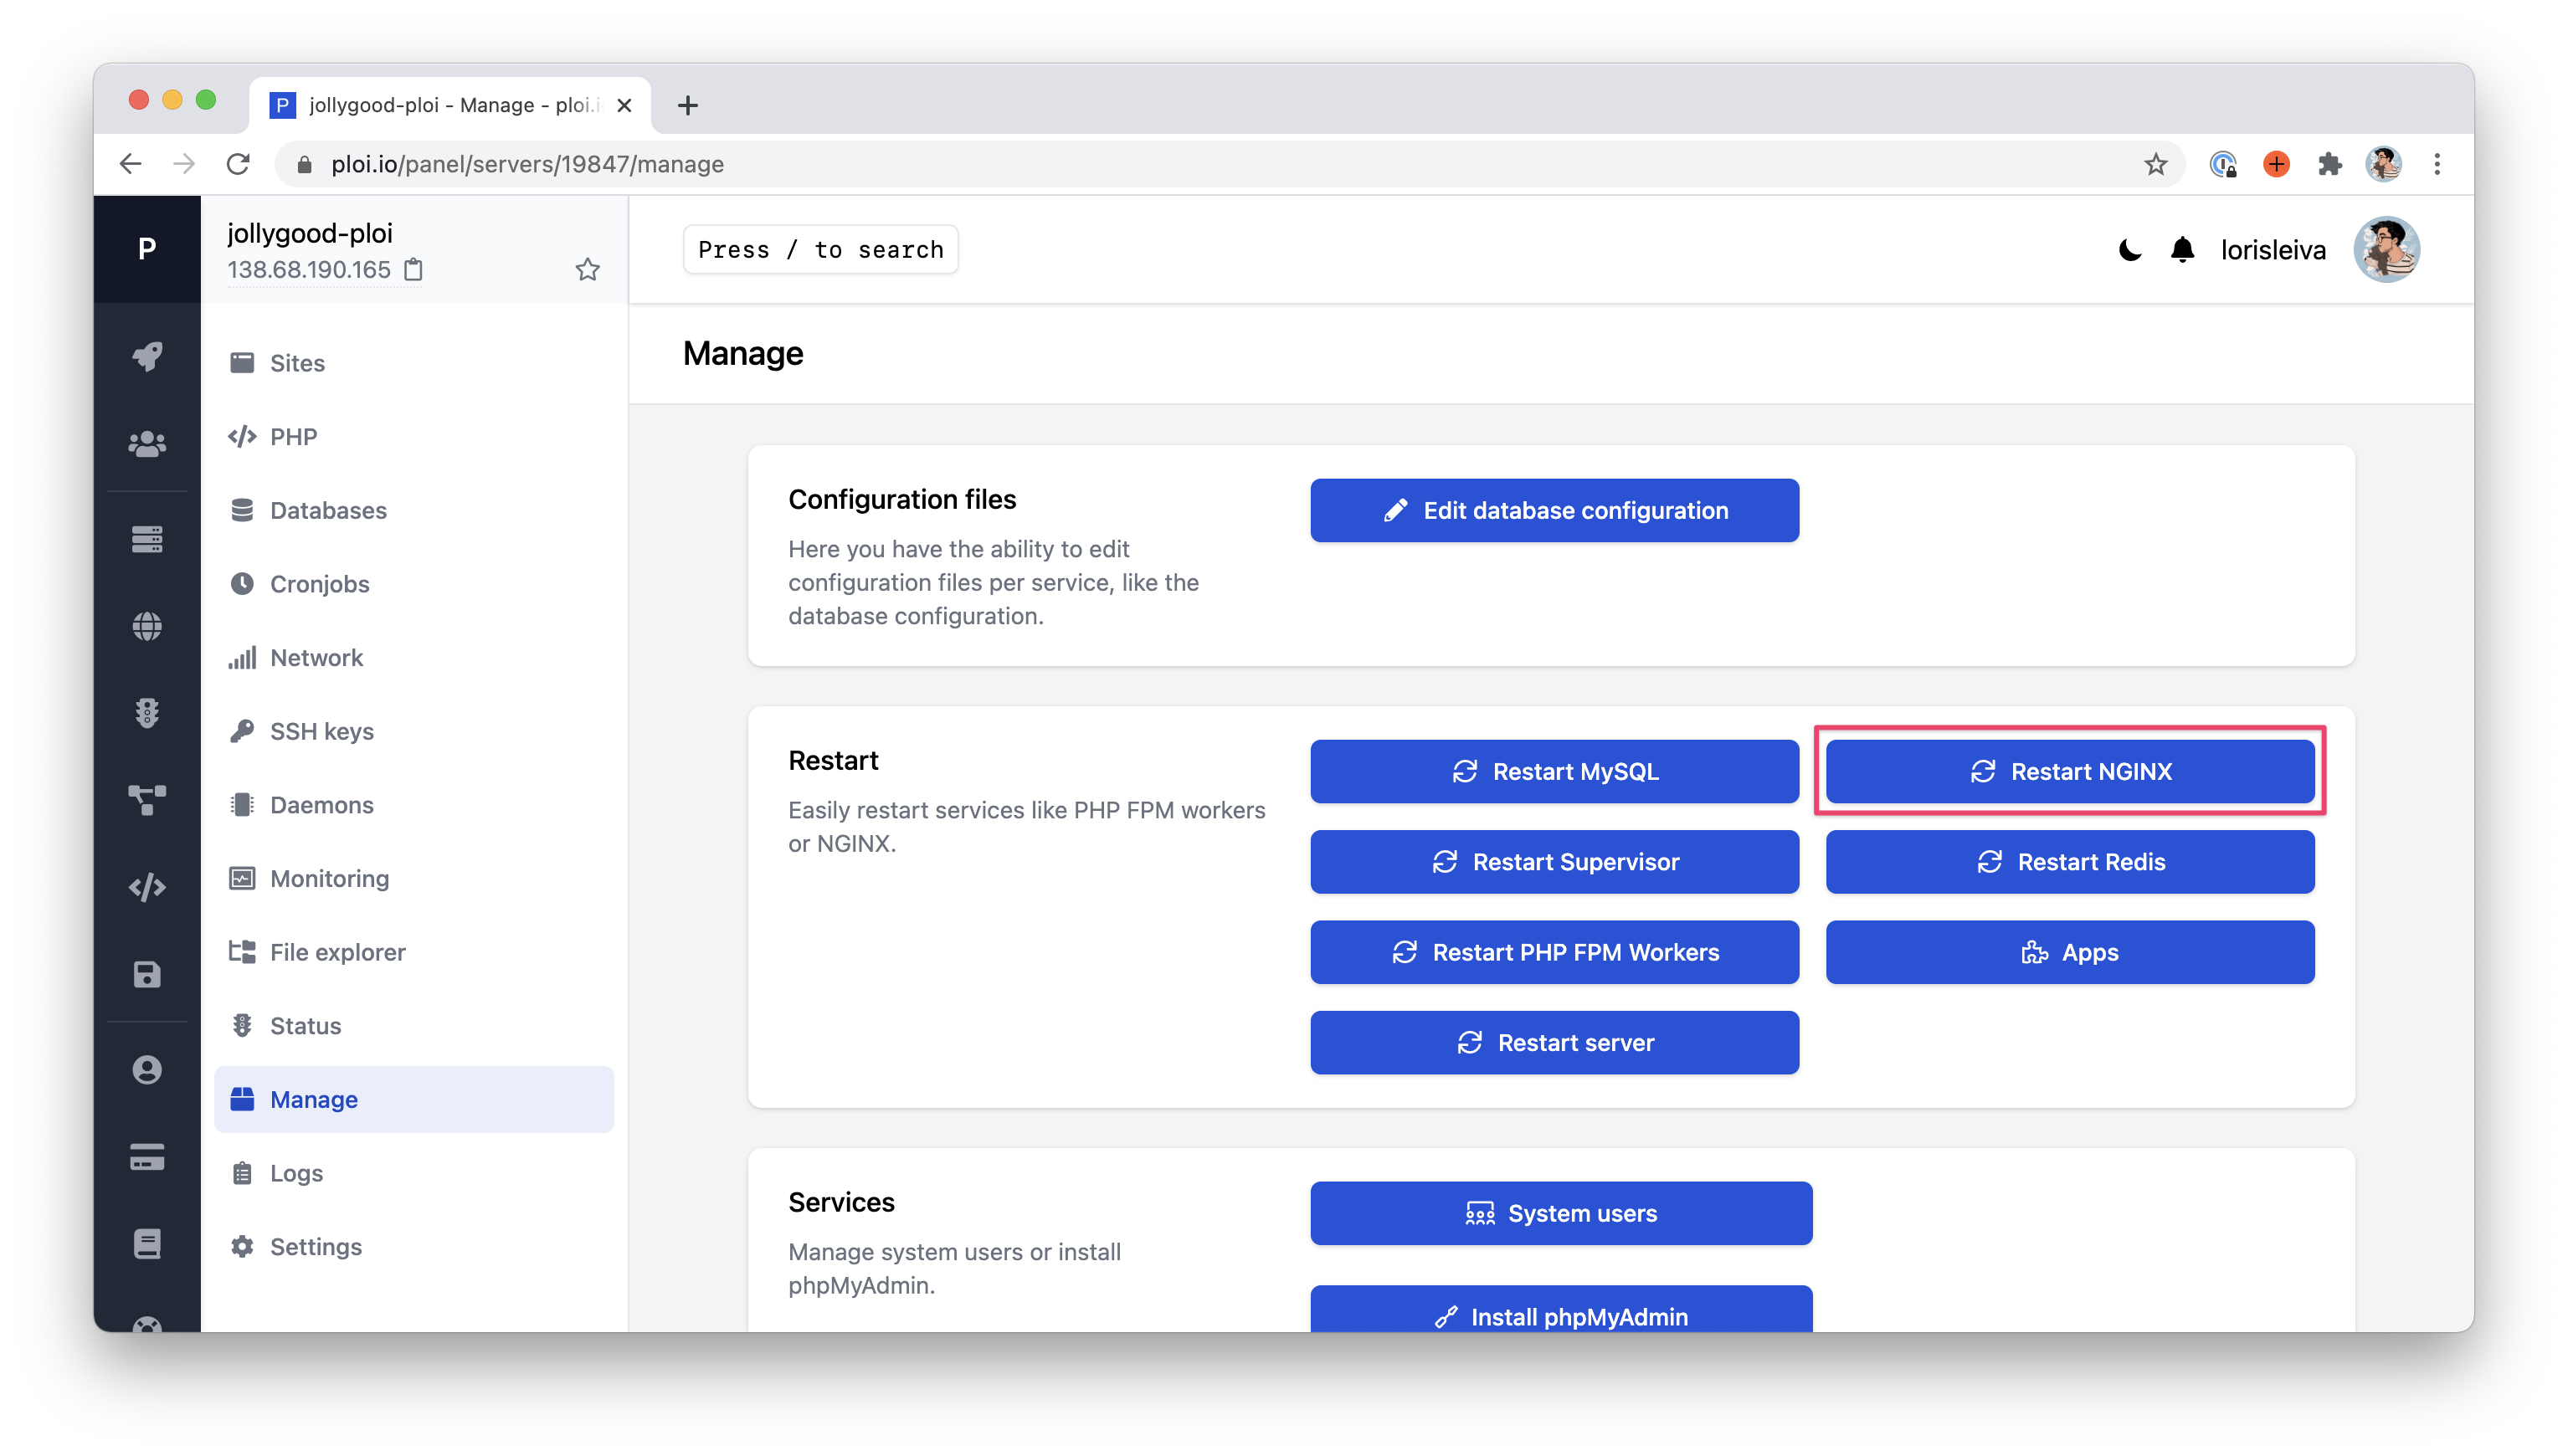The width and height of the screenshot is (2568, 1456).
Task: Open the credit card billing icon in dark sidebar
Action: [x=147, y=1157]
